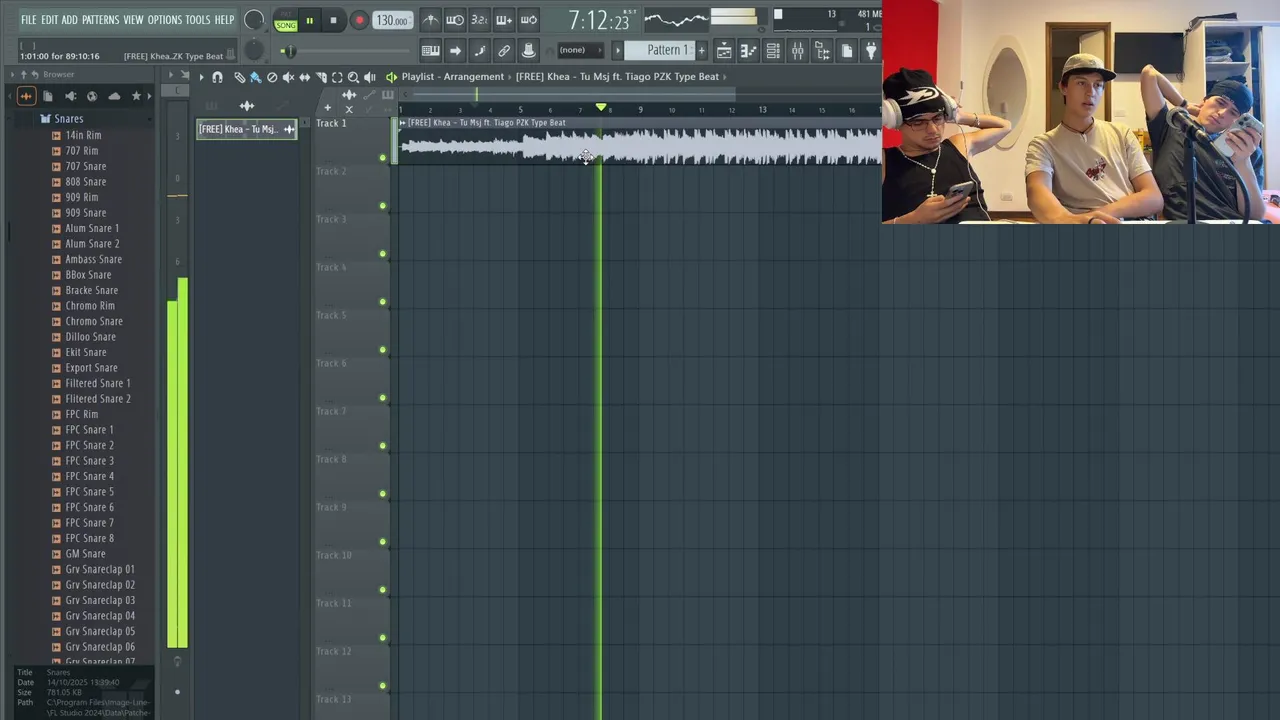Select the Grv Snareclap 03 sample
Image resolution: width=1280 pixels, height=720 pixels.
[x=100, y=600]
